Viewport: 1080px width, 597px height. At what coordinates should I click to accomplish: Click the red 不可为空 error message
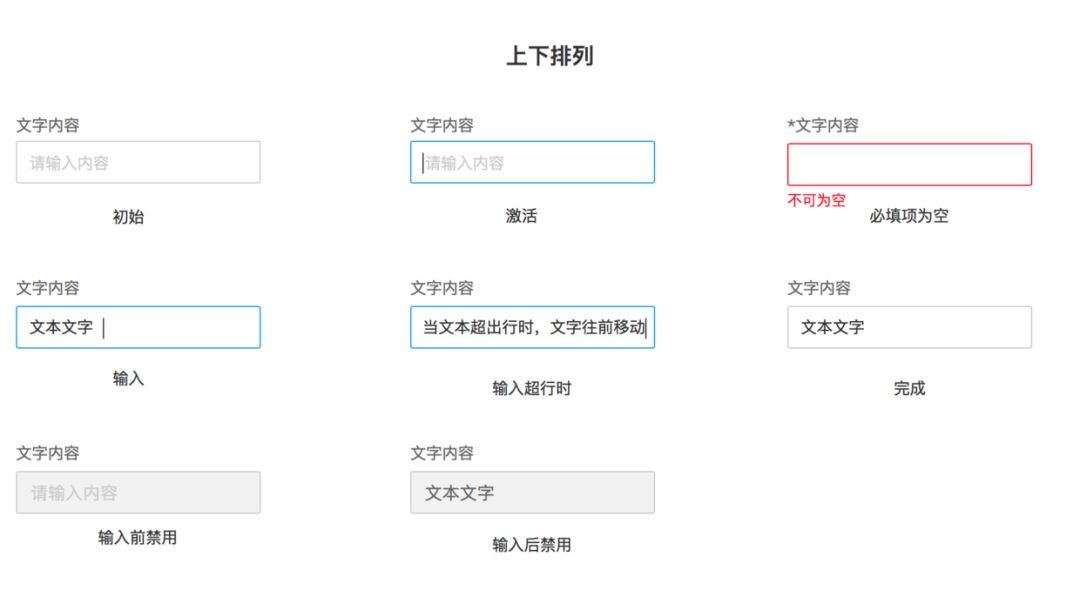[816, 200]
